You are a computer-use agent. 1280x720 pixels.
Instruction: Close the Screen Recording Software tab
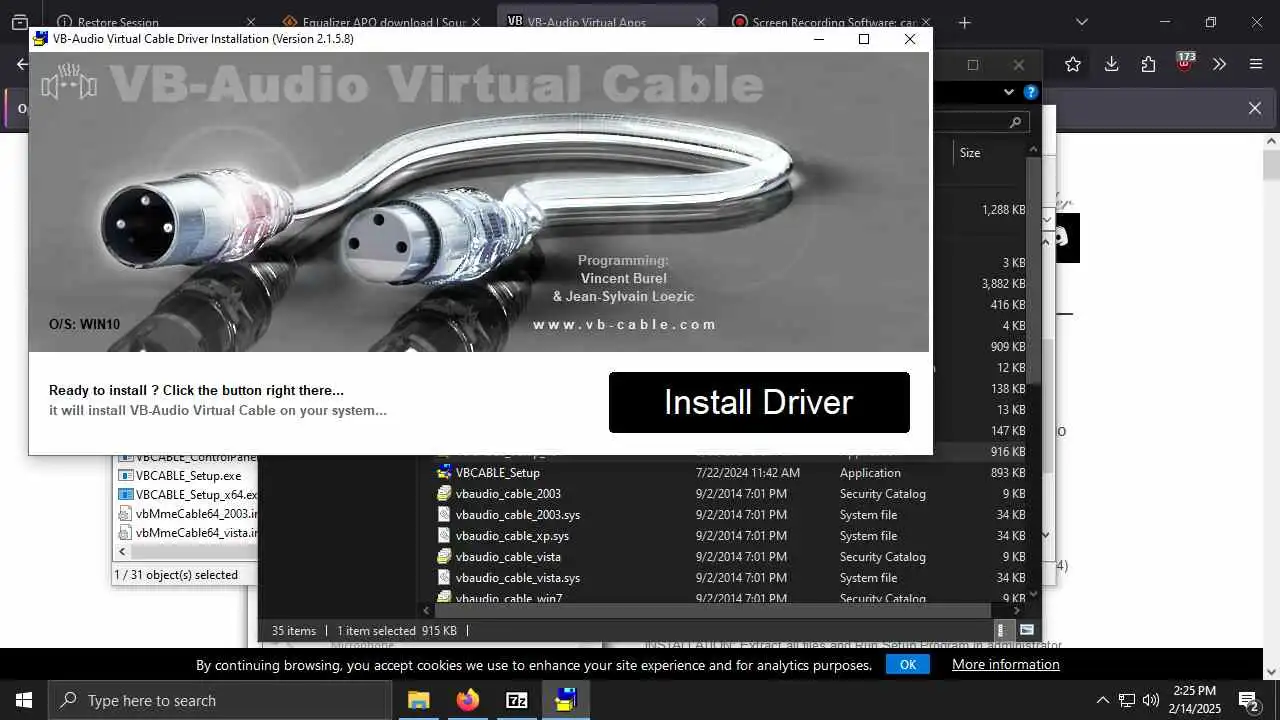(x=926, y=22)
